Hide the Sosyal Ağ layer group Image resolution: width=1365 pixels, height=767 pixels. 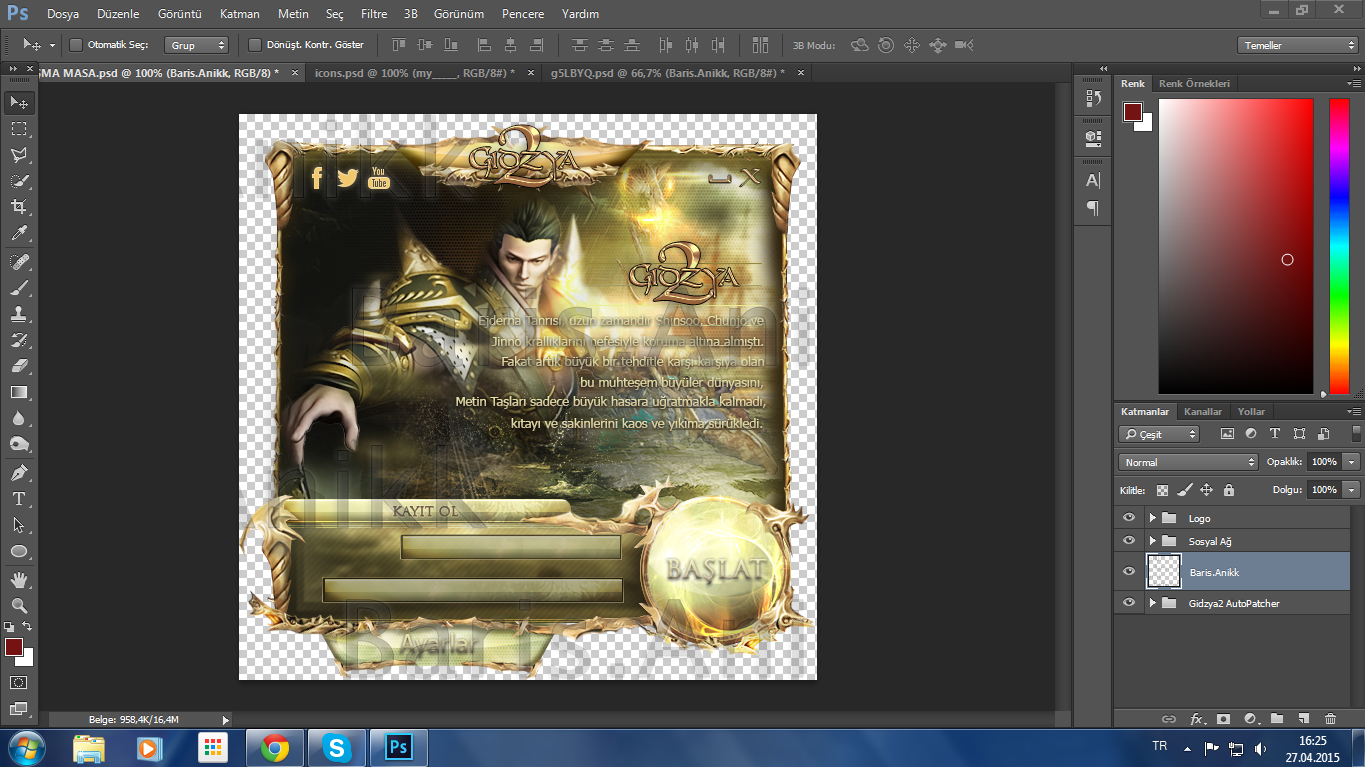[1129, 541]
